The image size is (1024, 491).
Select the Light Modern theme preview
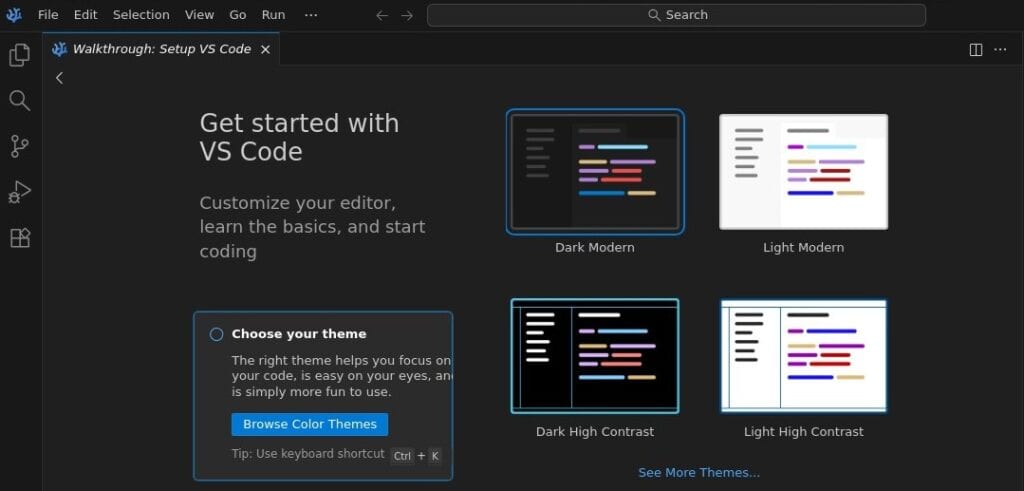click(803, 172)
